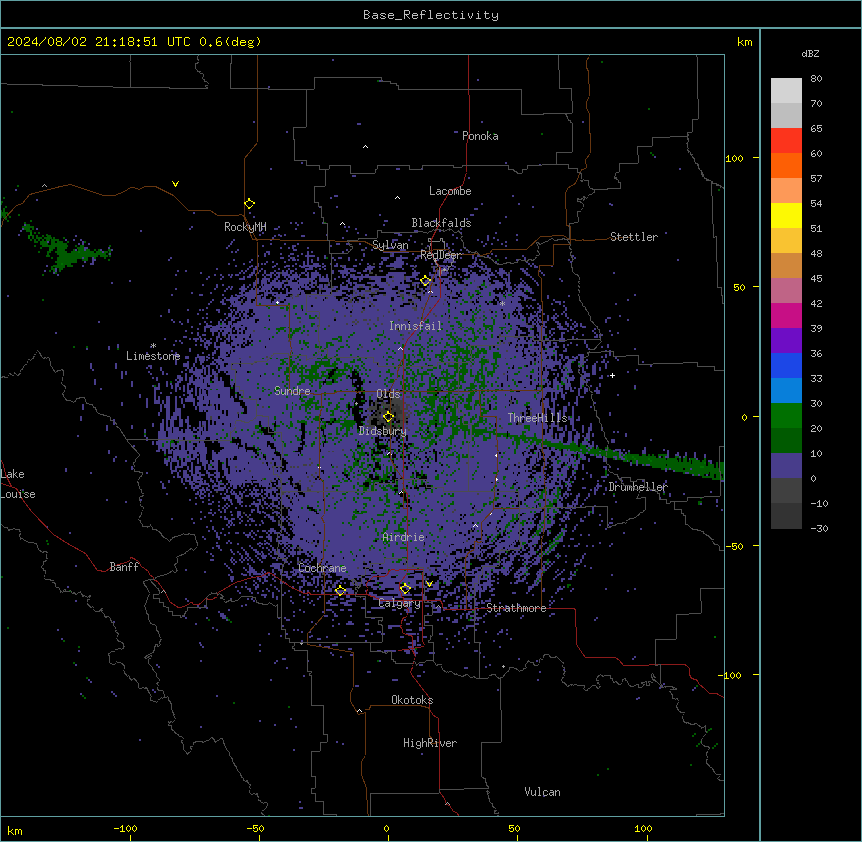Viewport: 862px width, 842px height.
Task: Click the Sundre town label
Action: click(x=292, y=391)
